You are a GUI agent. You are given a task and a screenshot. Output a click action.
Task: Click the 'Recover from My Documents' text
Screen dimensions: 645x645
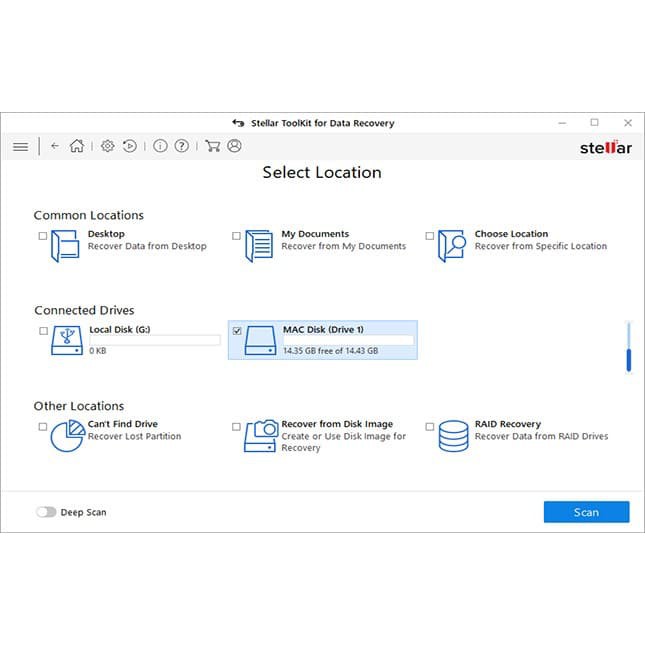(343, 246)
